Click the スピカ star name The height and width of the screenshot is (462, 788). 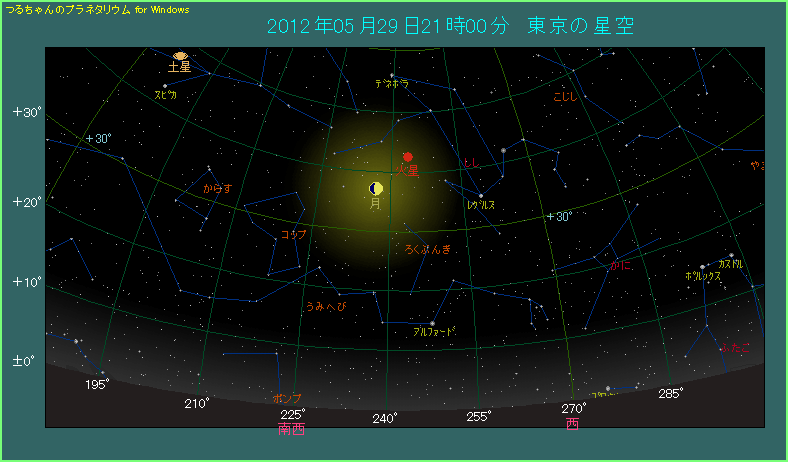tap(165, 95)
